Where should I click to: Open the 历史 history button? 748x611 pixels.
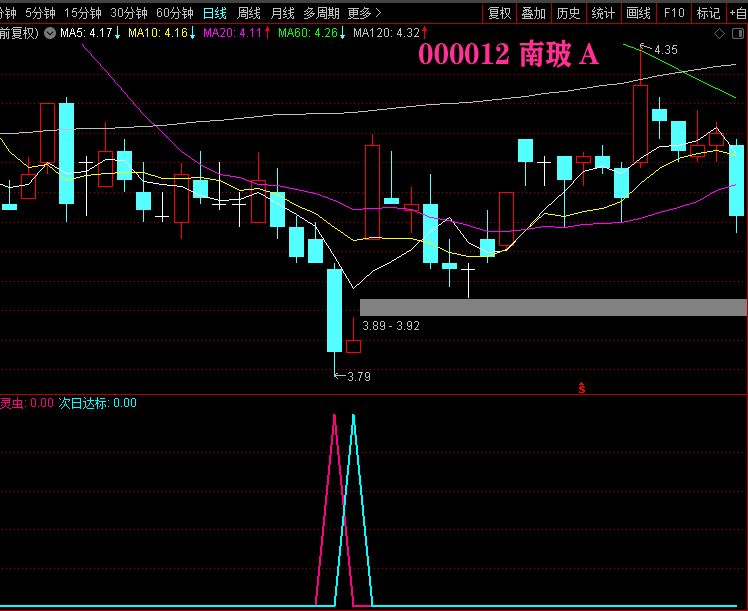(568, 13)
